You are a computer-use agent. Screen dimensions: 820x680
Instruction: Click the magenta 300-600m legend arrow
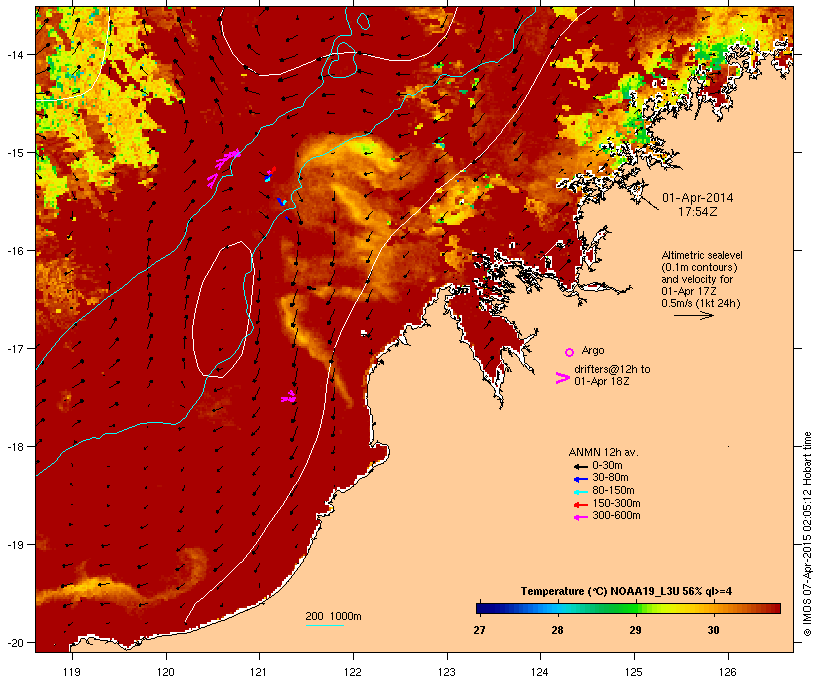coord(580,517)
